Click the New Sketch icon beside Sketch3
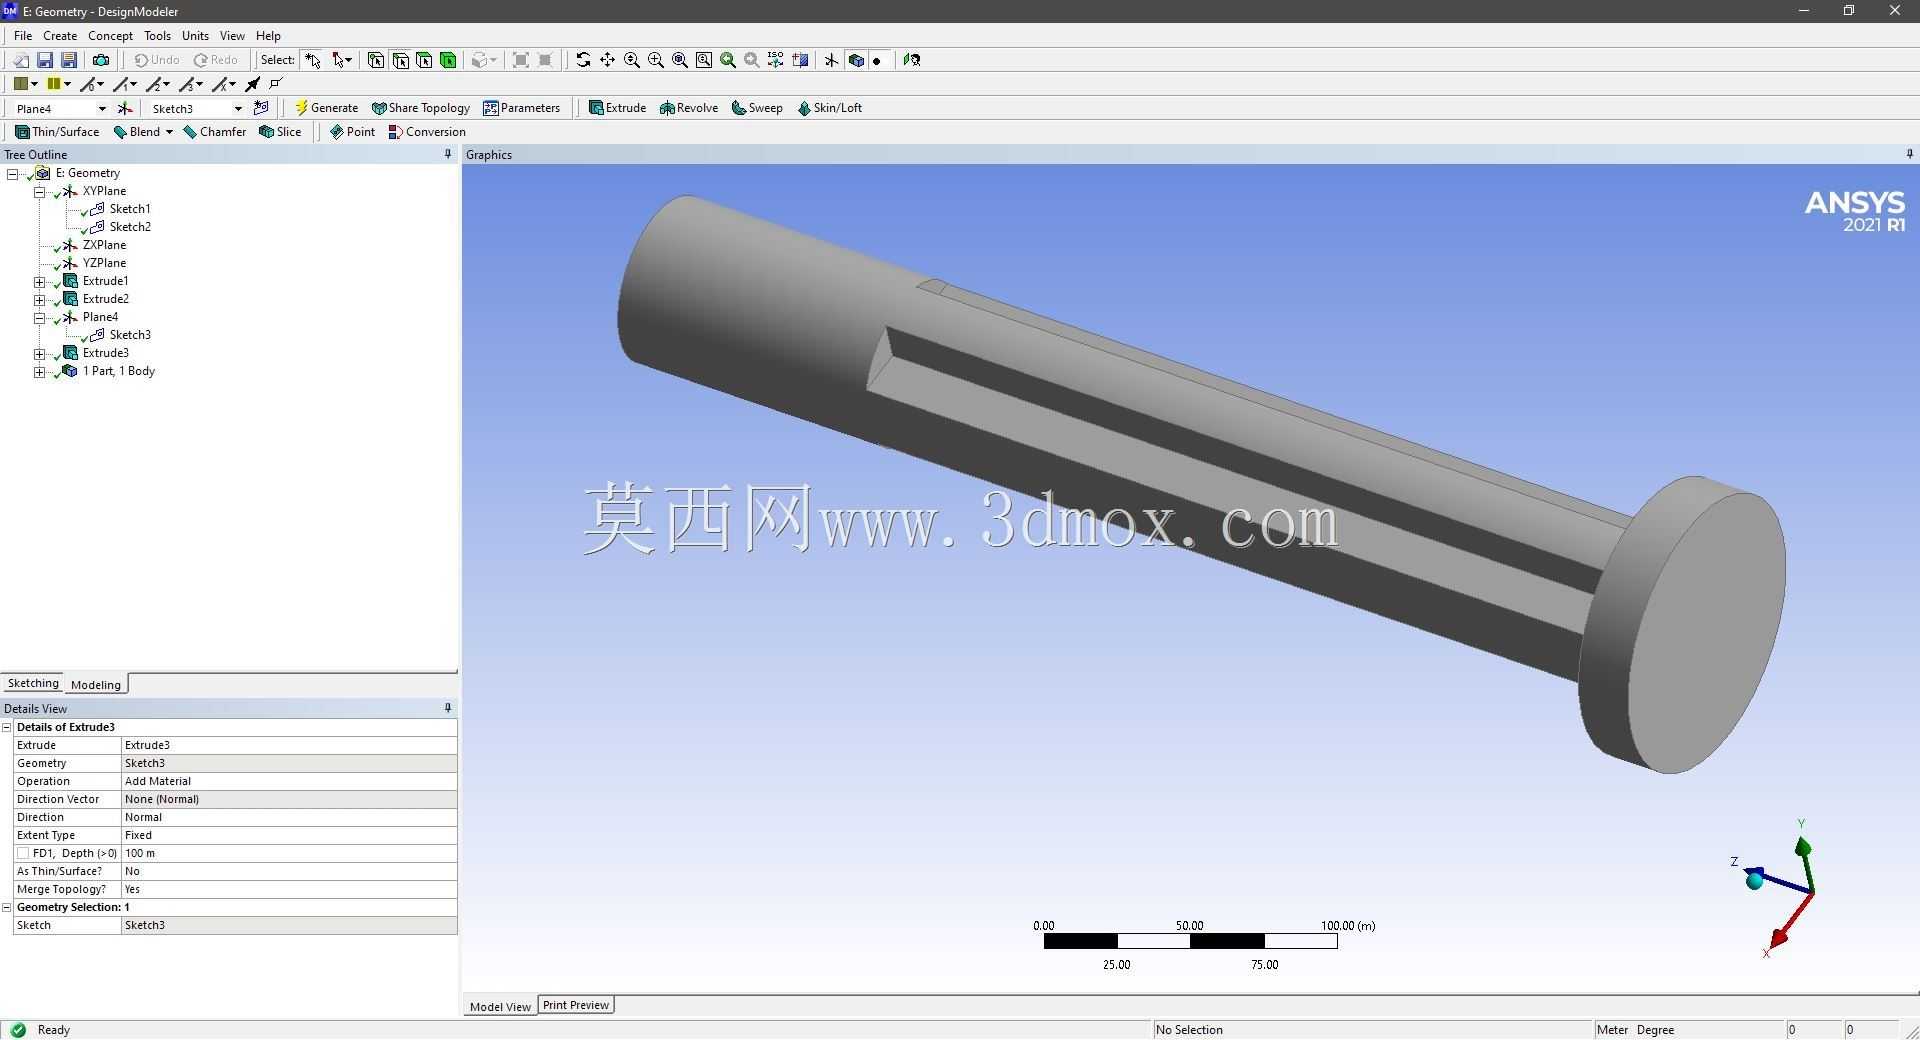The height and width of the screenshot is (1040, 1920). coord(261,108)
